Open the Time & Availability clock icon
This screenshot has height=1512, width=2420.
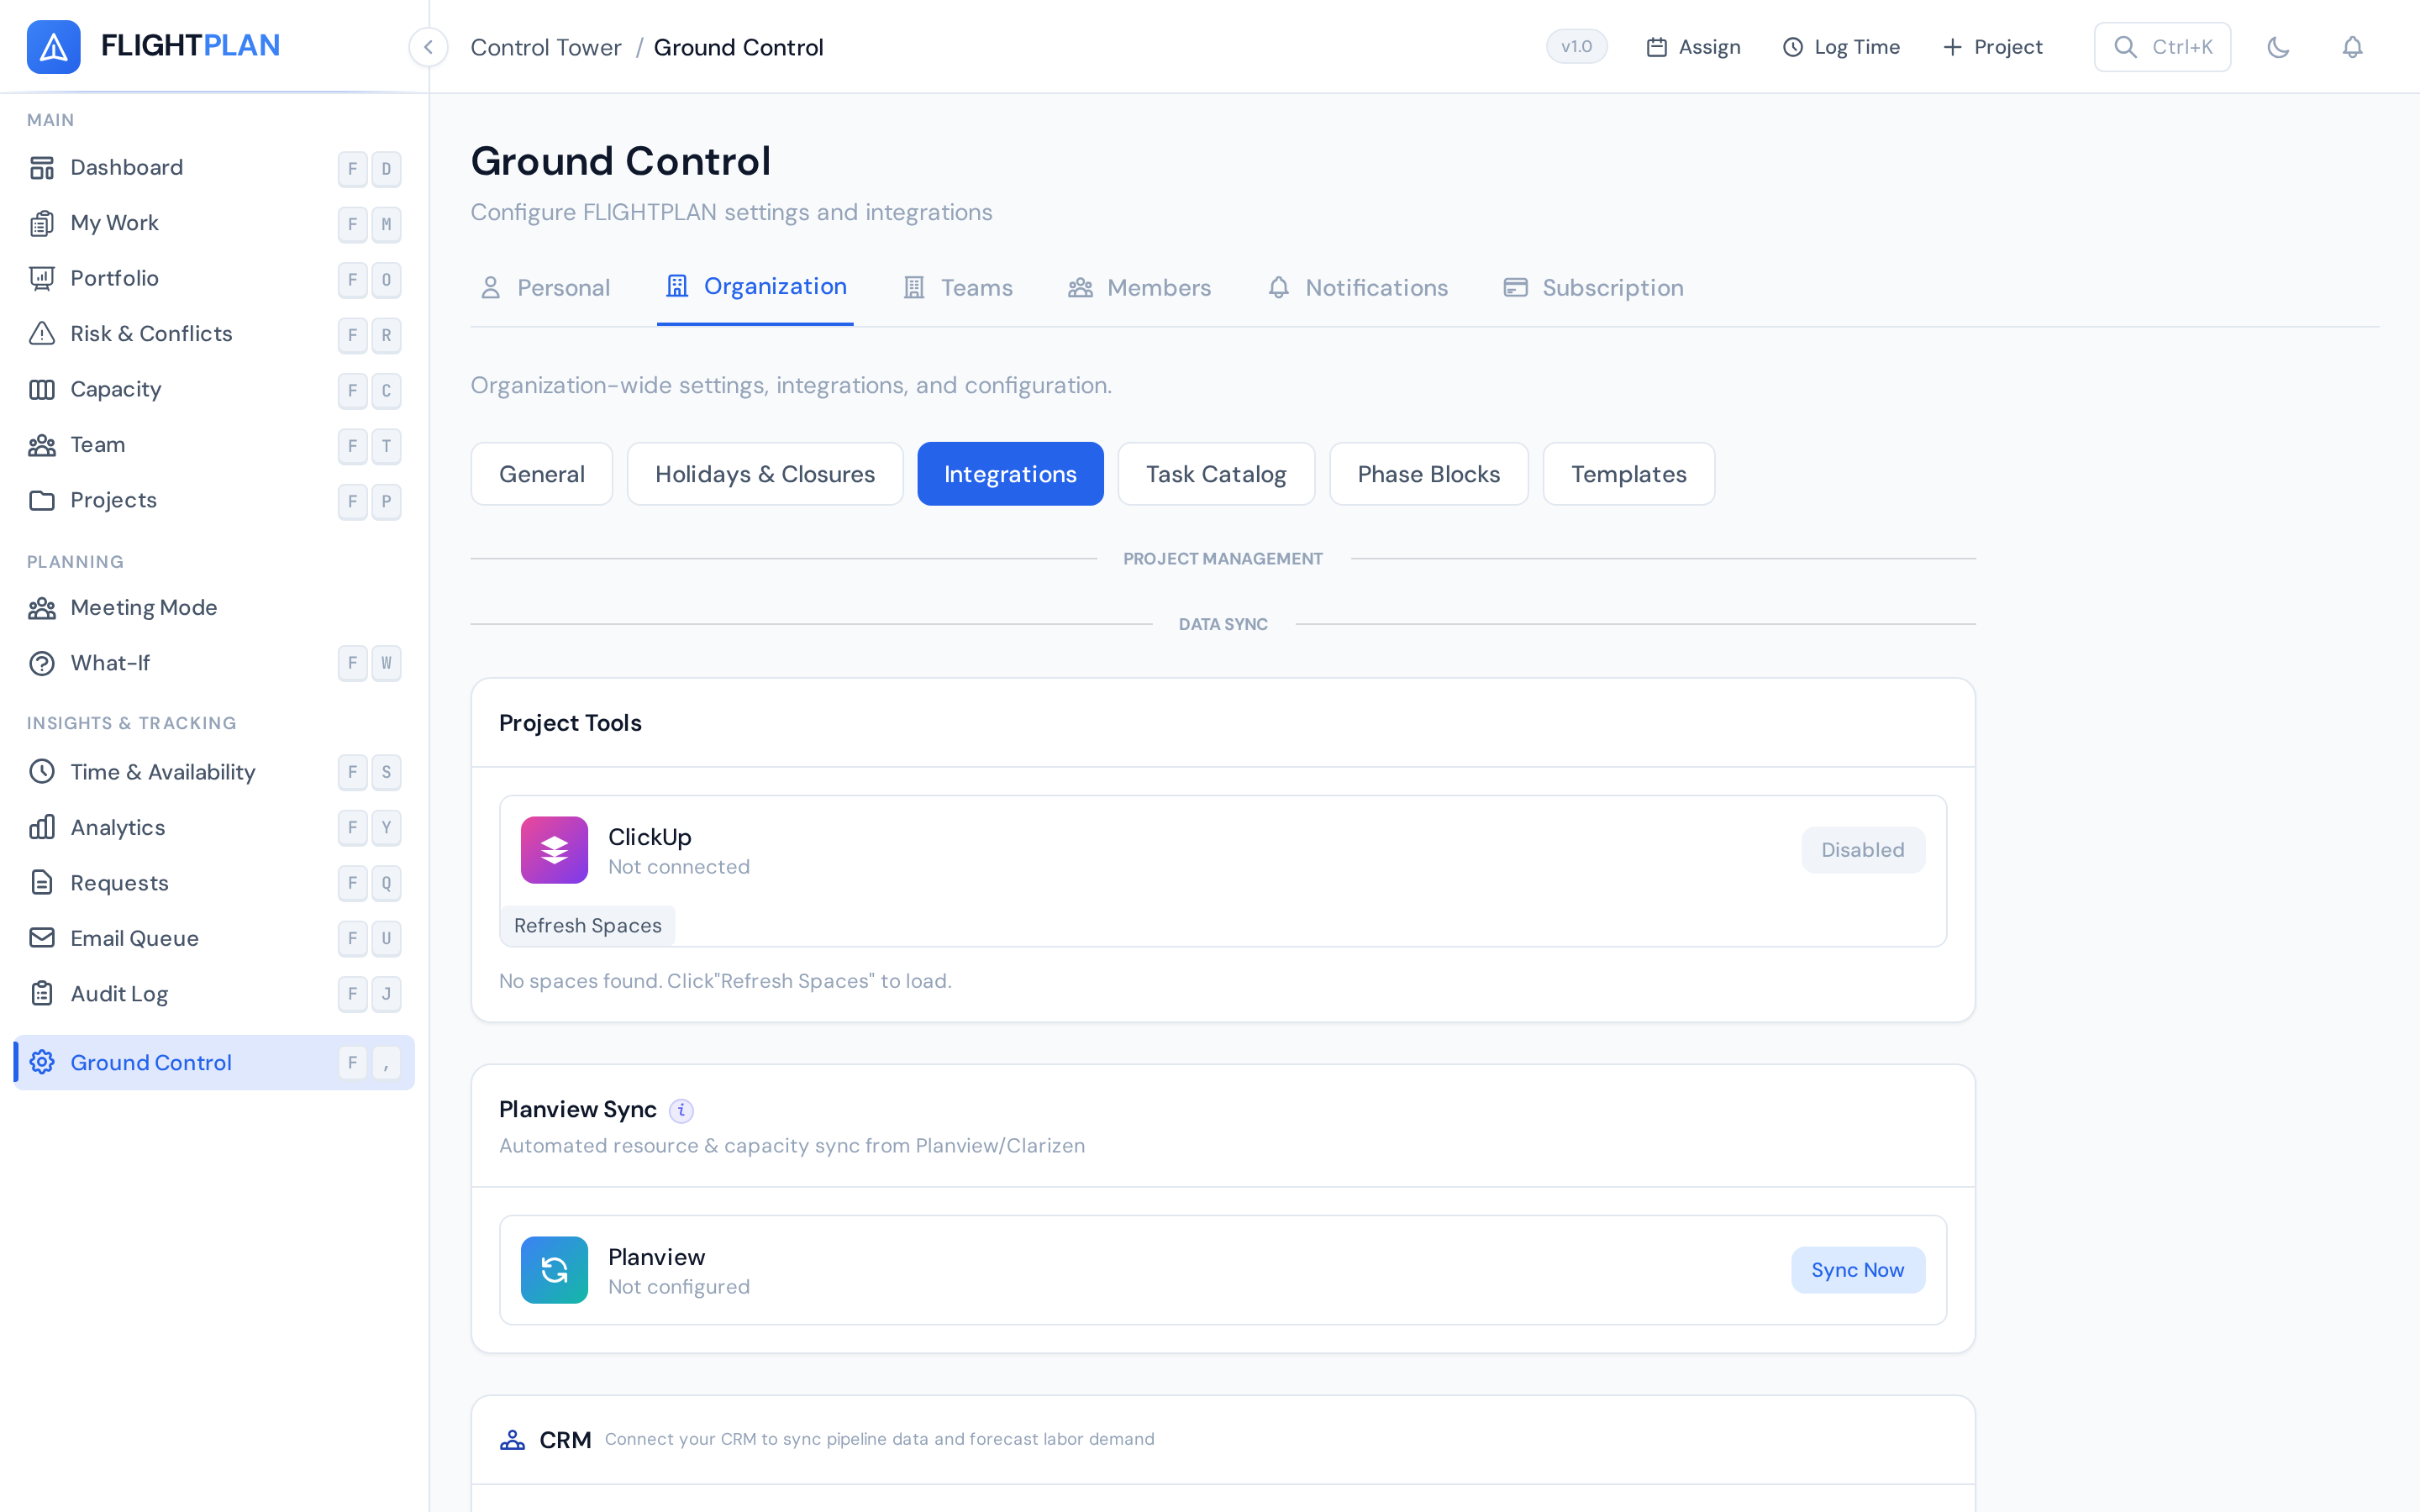point(42,771)
